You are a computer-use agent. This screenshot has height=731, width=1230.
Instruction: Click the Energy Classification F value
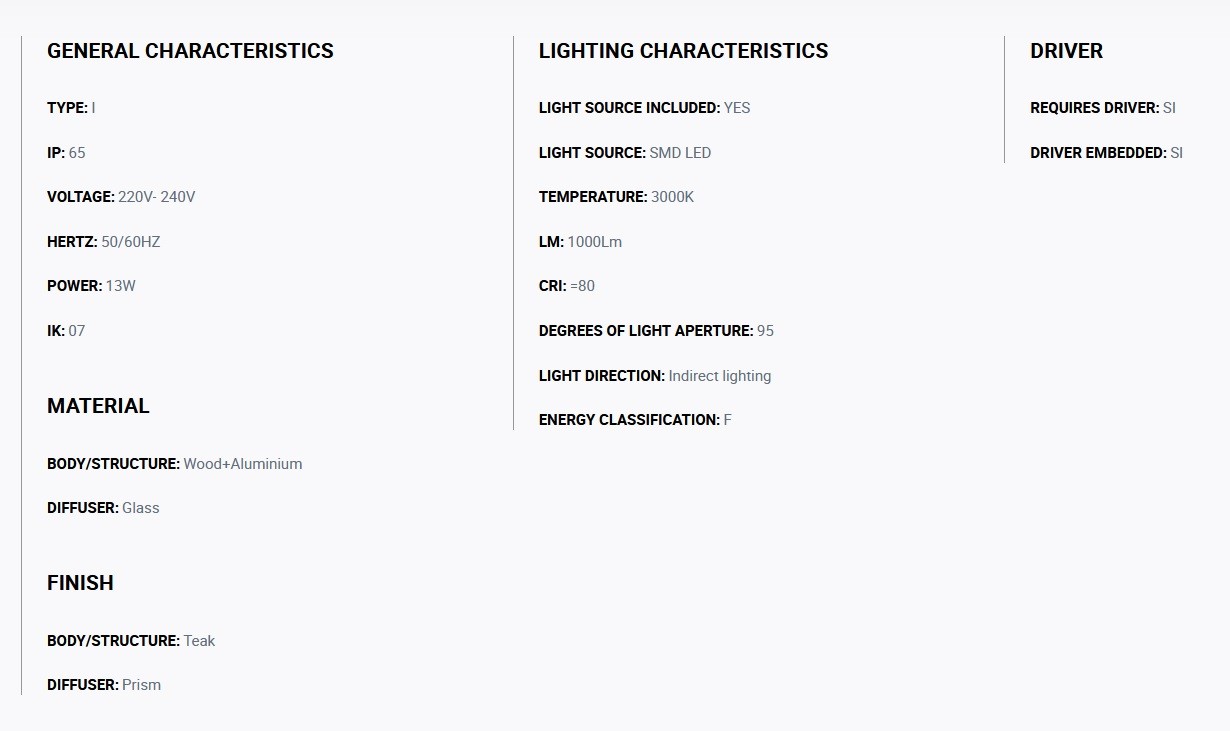[728, 420]
